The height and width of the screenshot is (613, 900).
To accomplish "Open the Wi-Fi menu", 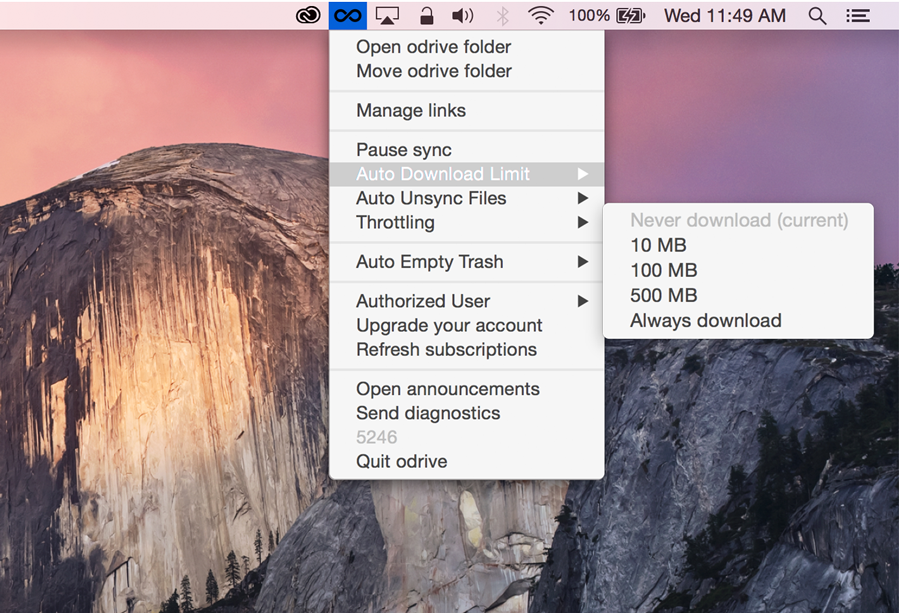I will tap(541, 15).
